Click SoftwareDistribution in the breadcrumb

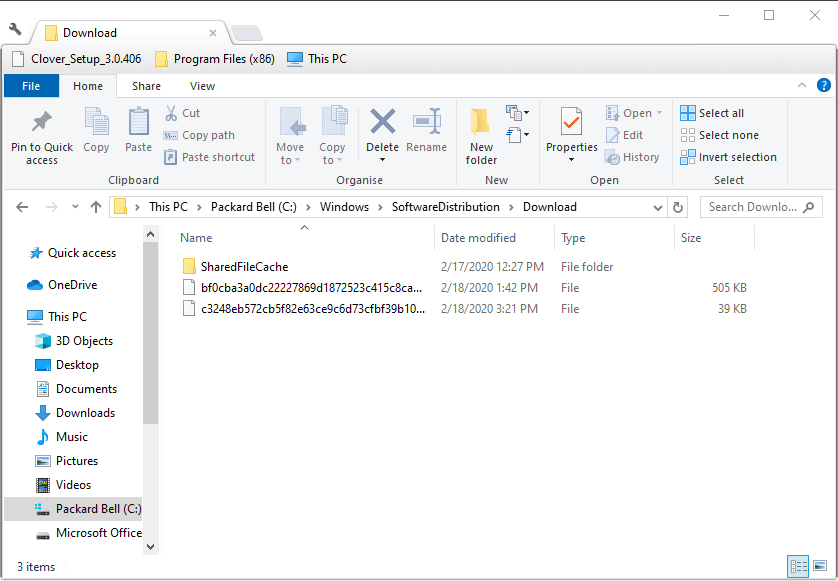click(x=446, y=207)
